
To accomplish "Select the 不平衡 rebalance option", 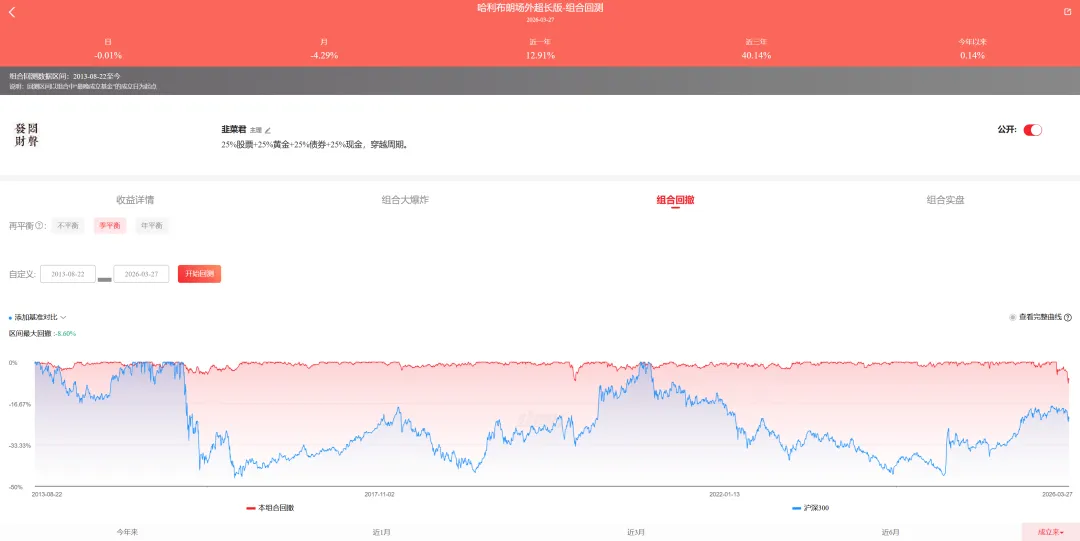I will [x=68, y=225].
